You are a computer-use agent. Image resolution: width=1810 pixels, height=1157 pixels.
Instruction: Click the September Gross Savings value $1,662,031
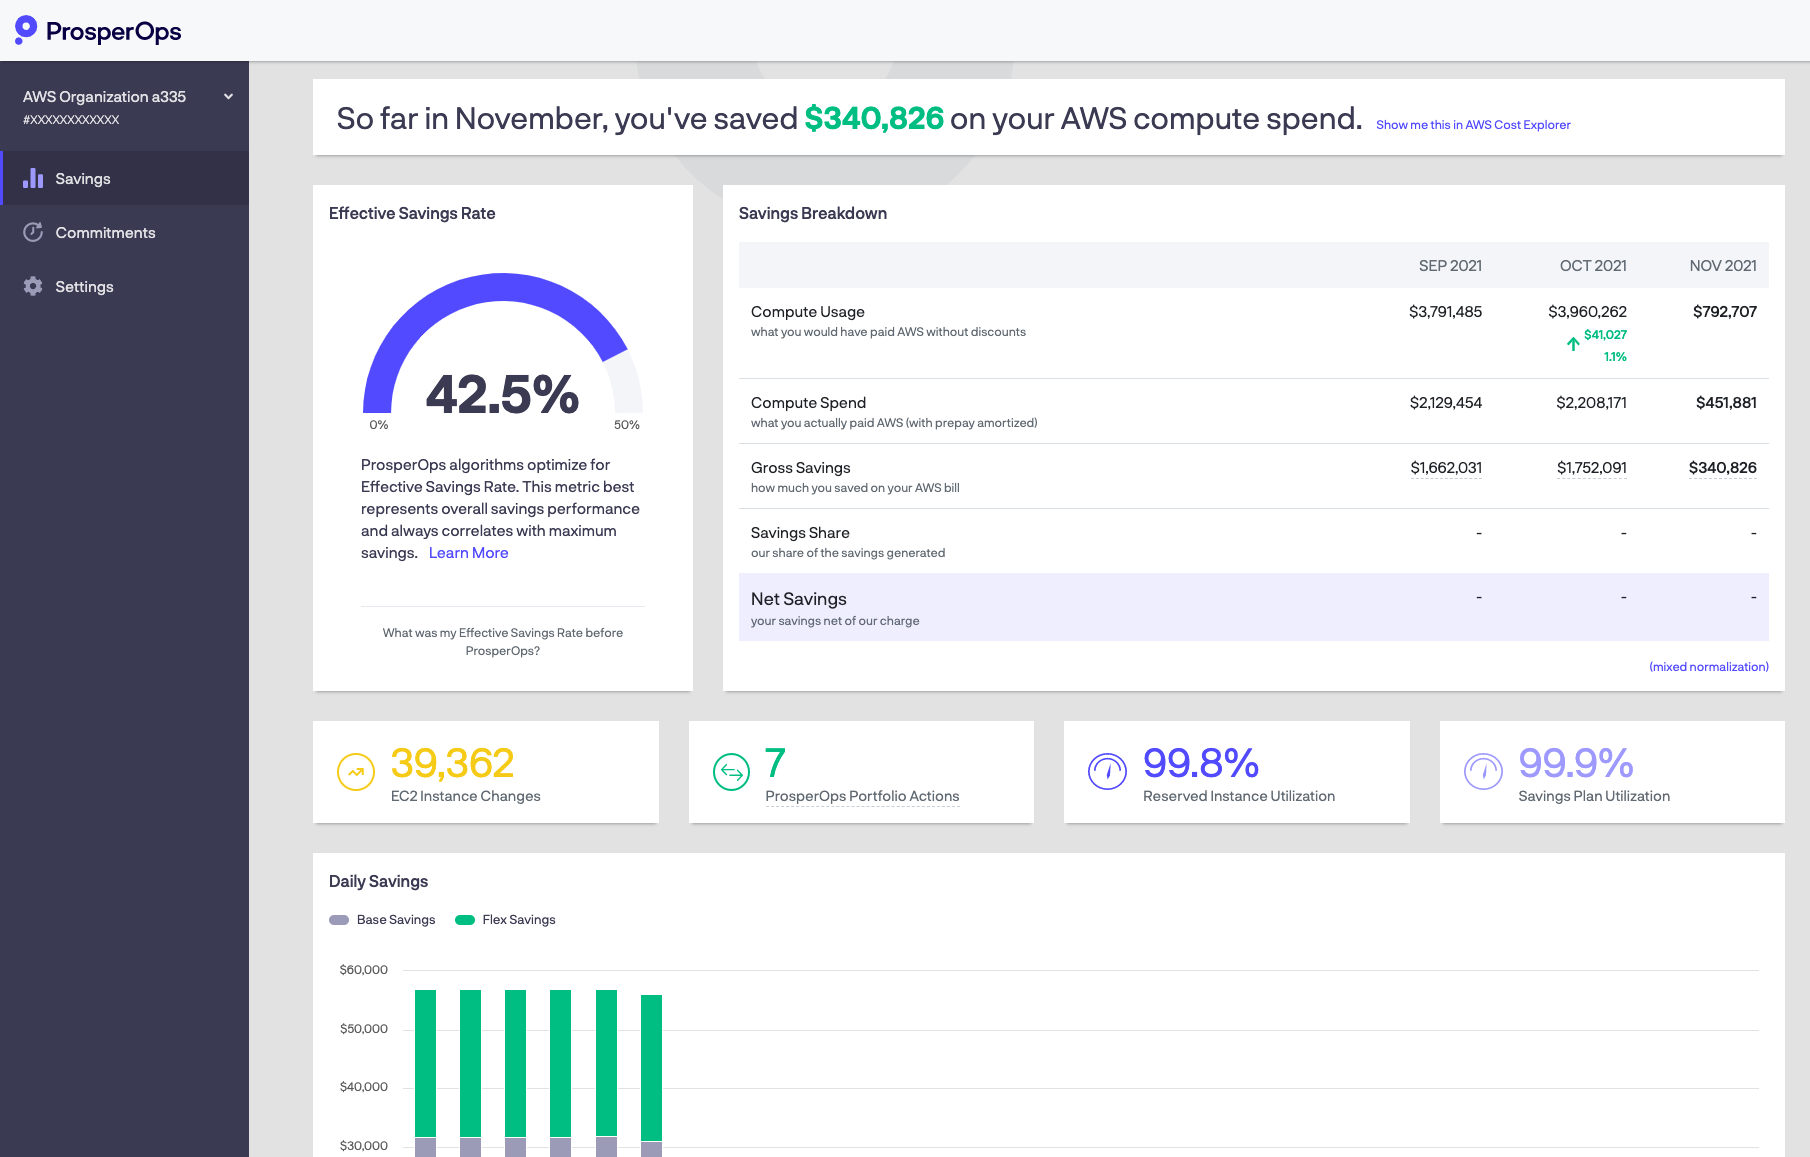point(1446,467)
